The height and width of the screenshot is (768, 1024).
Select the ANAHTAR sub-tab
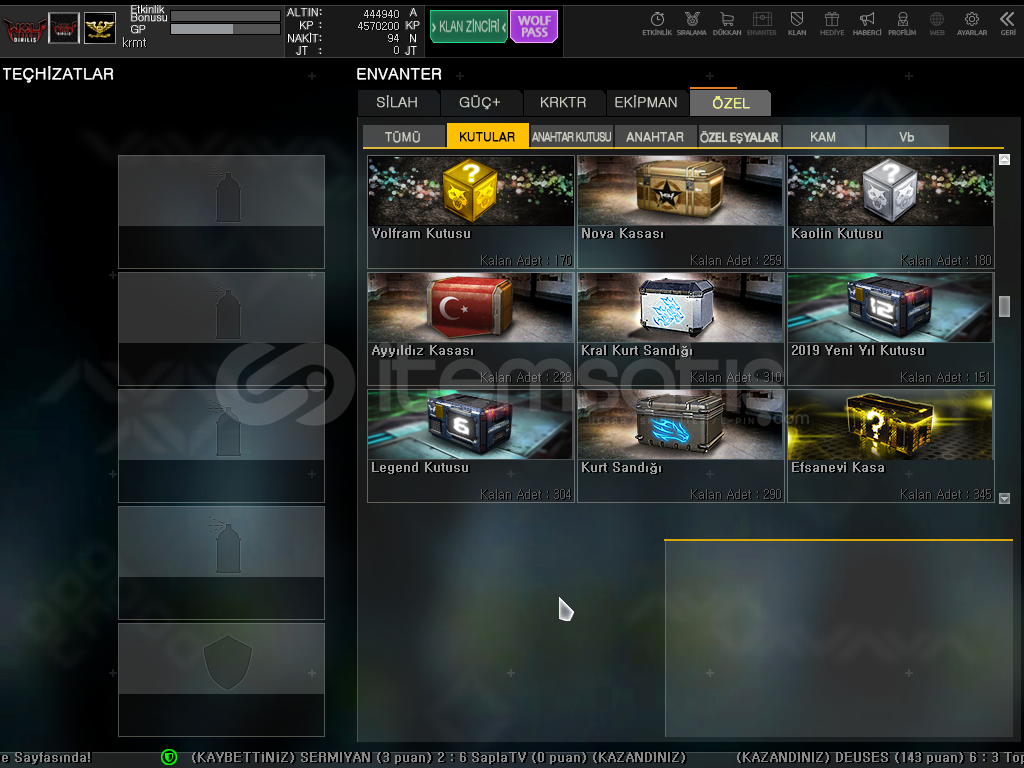coord(655,137)
